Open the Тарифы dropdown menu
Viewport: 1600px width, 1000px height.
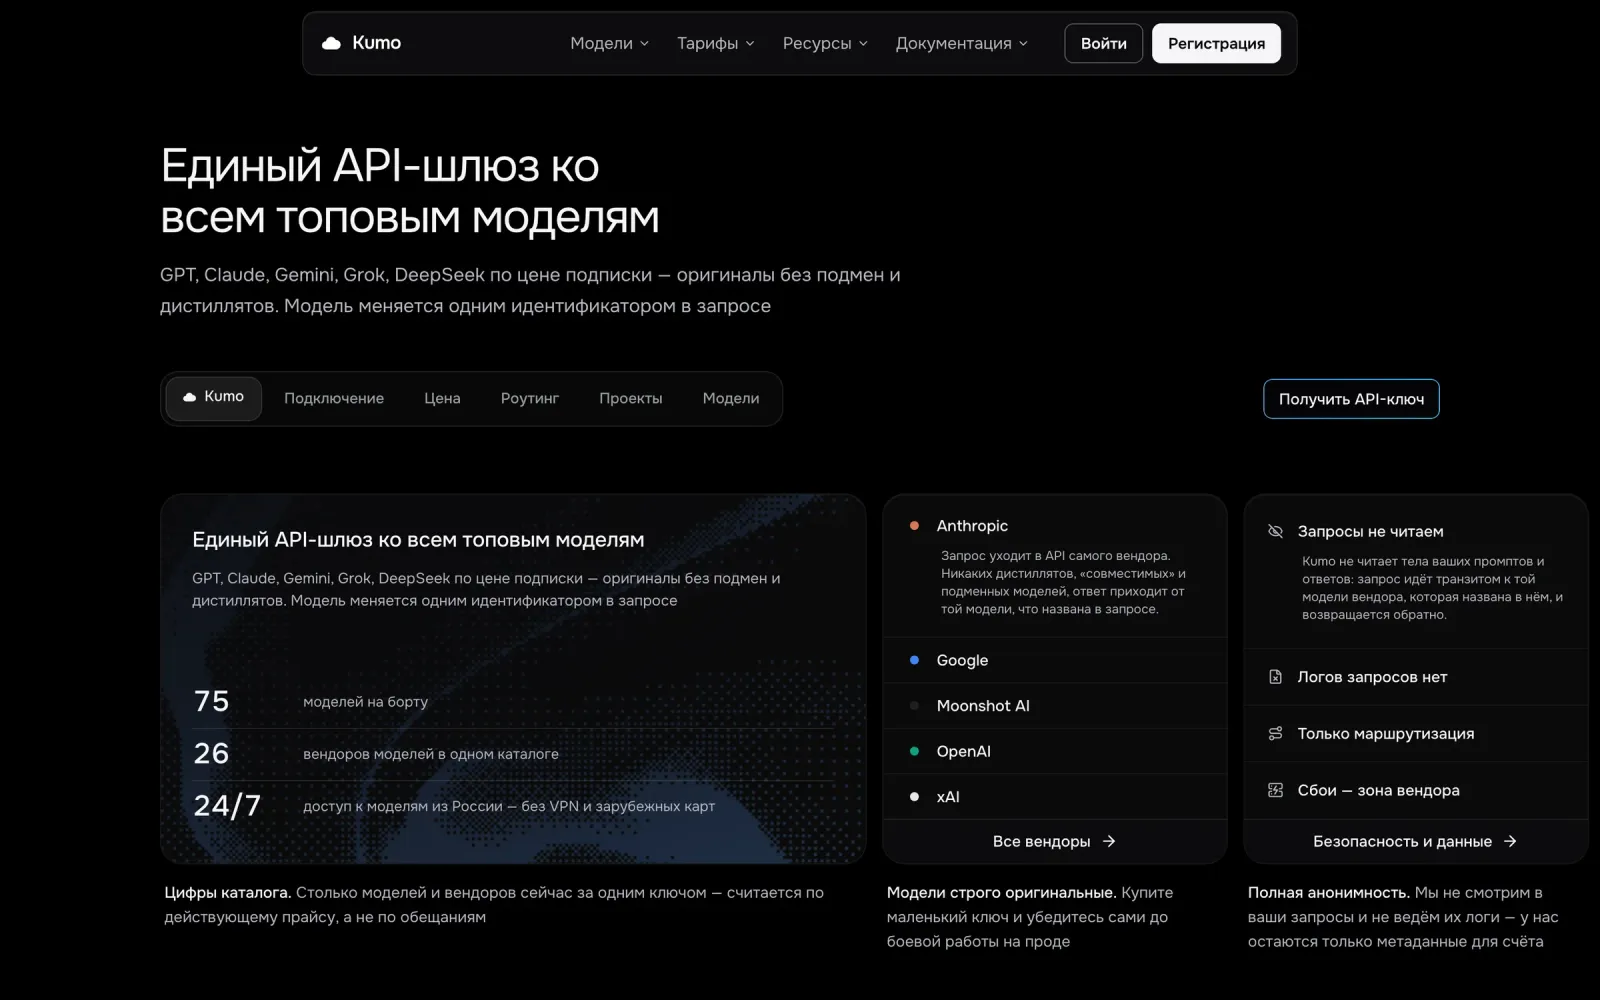point(716,43)
